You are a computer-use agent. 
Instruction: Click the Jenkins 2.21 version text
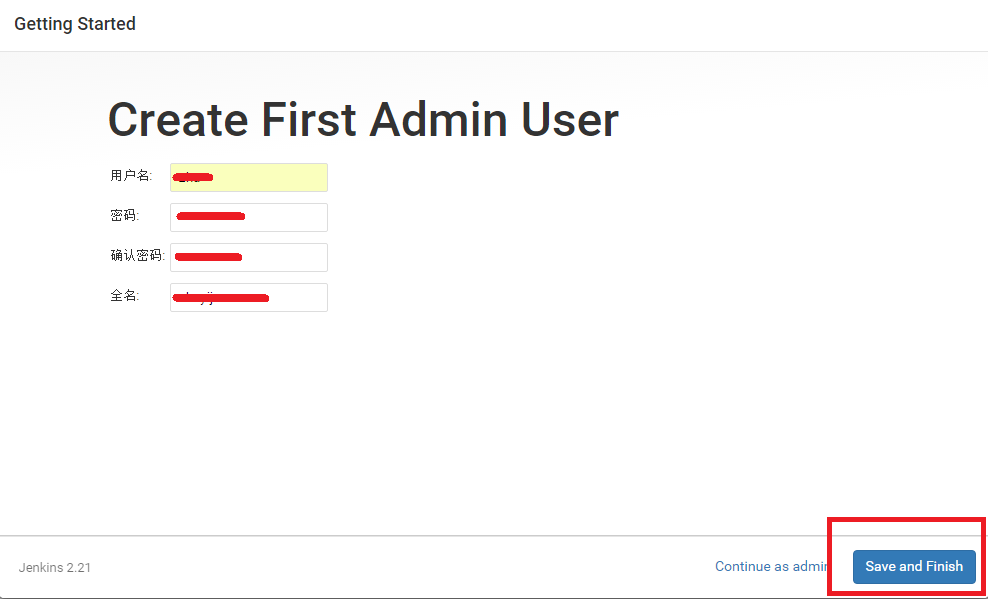(x=55, y=568)
